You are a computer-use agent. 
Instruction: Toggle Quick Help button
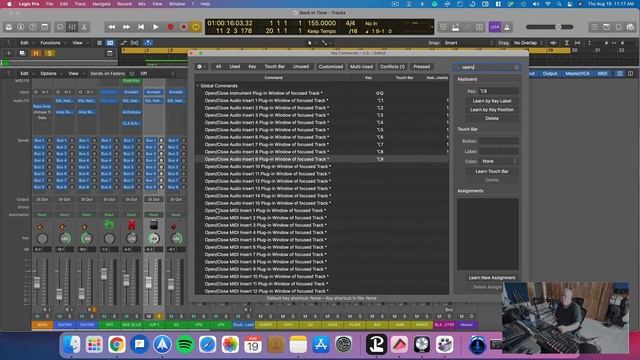pos(33,27)
